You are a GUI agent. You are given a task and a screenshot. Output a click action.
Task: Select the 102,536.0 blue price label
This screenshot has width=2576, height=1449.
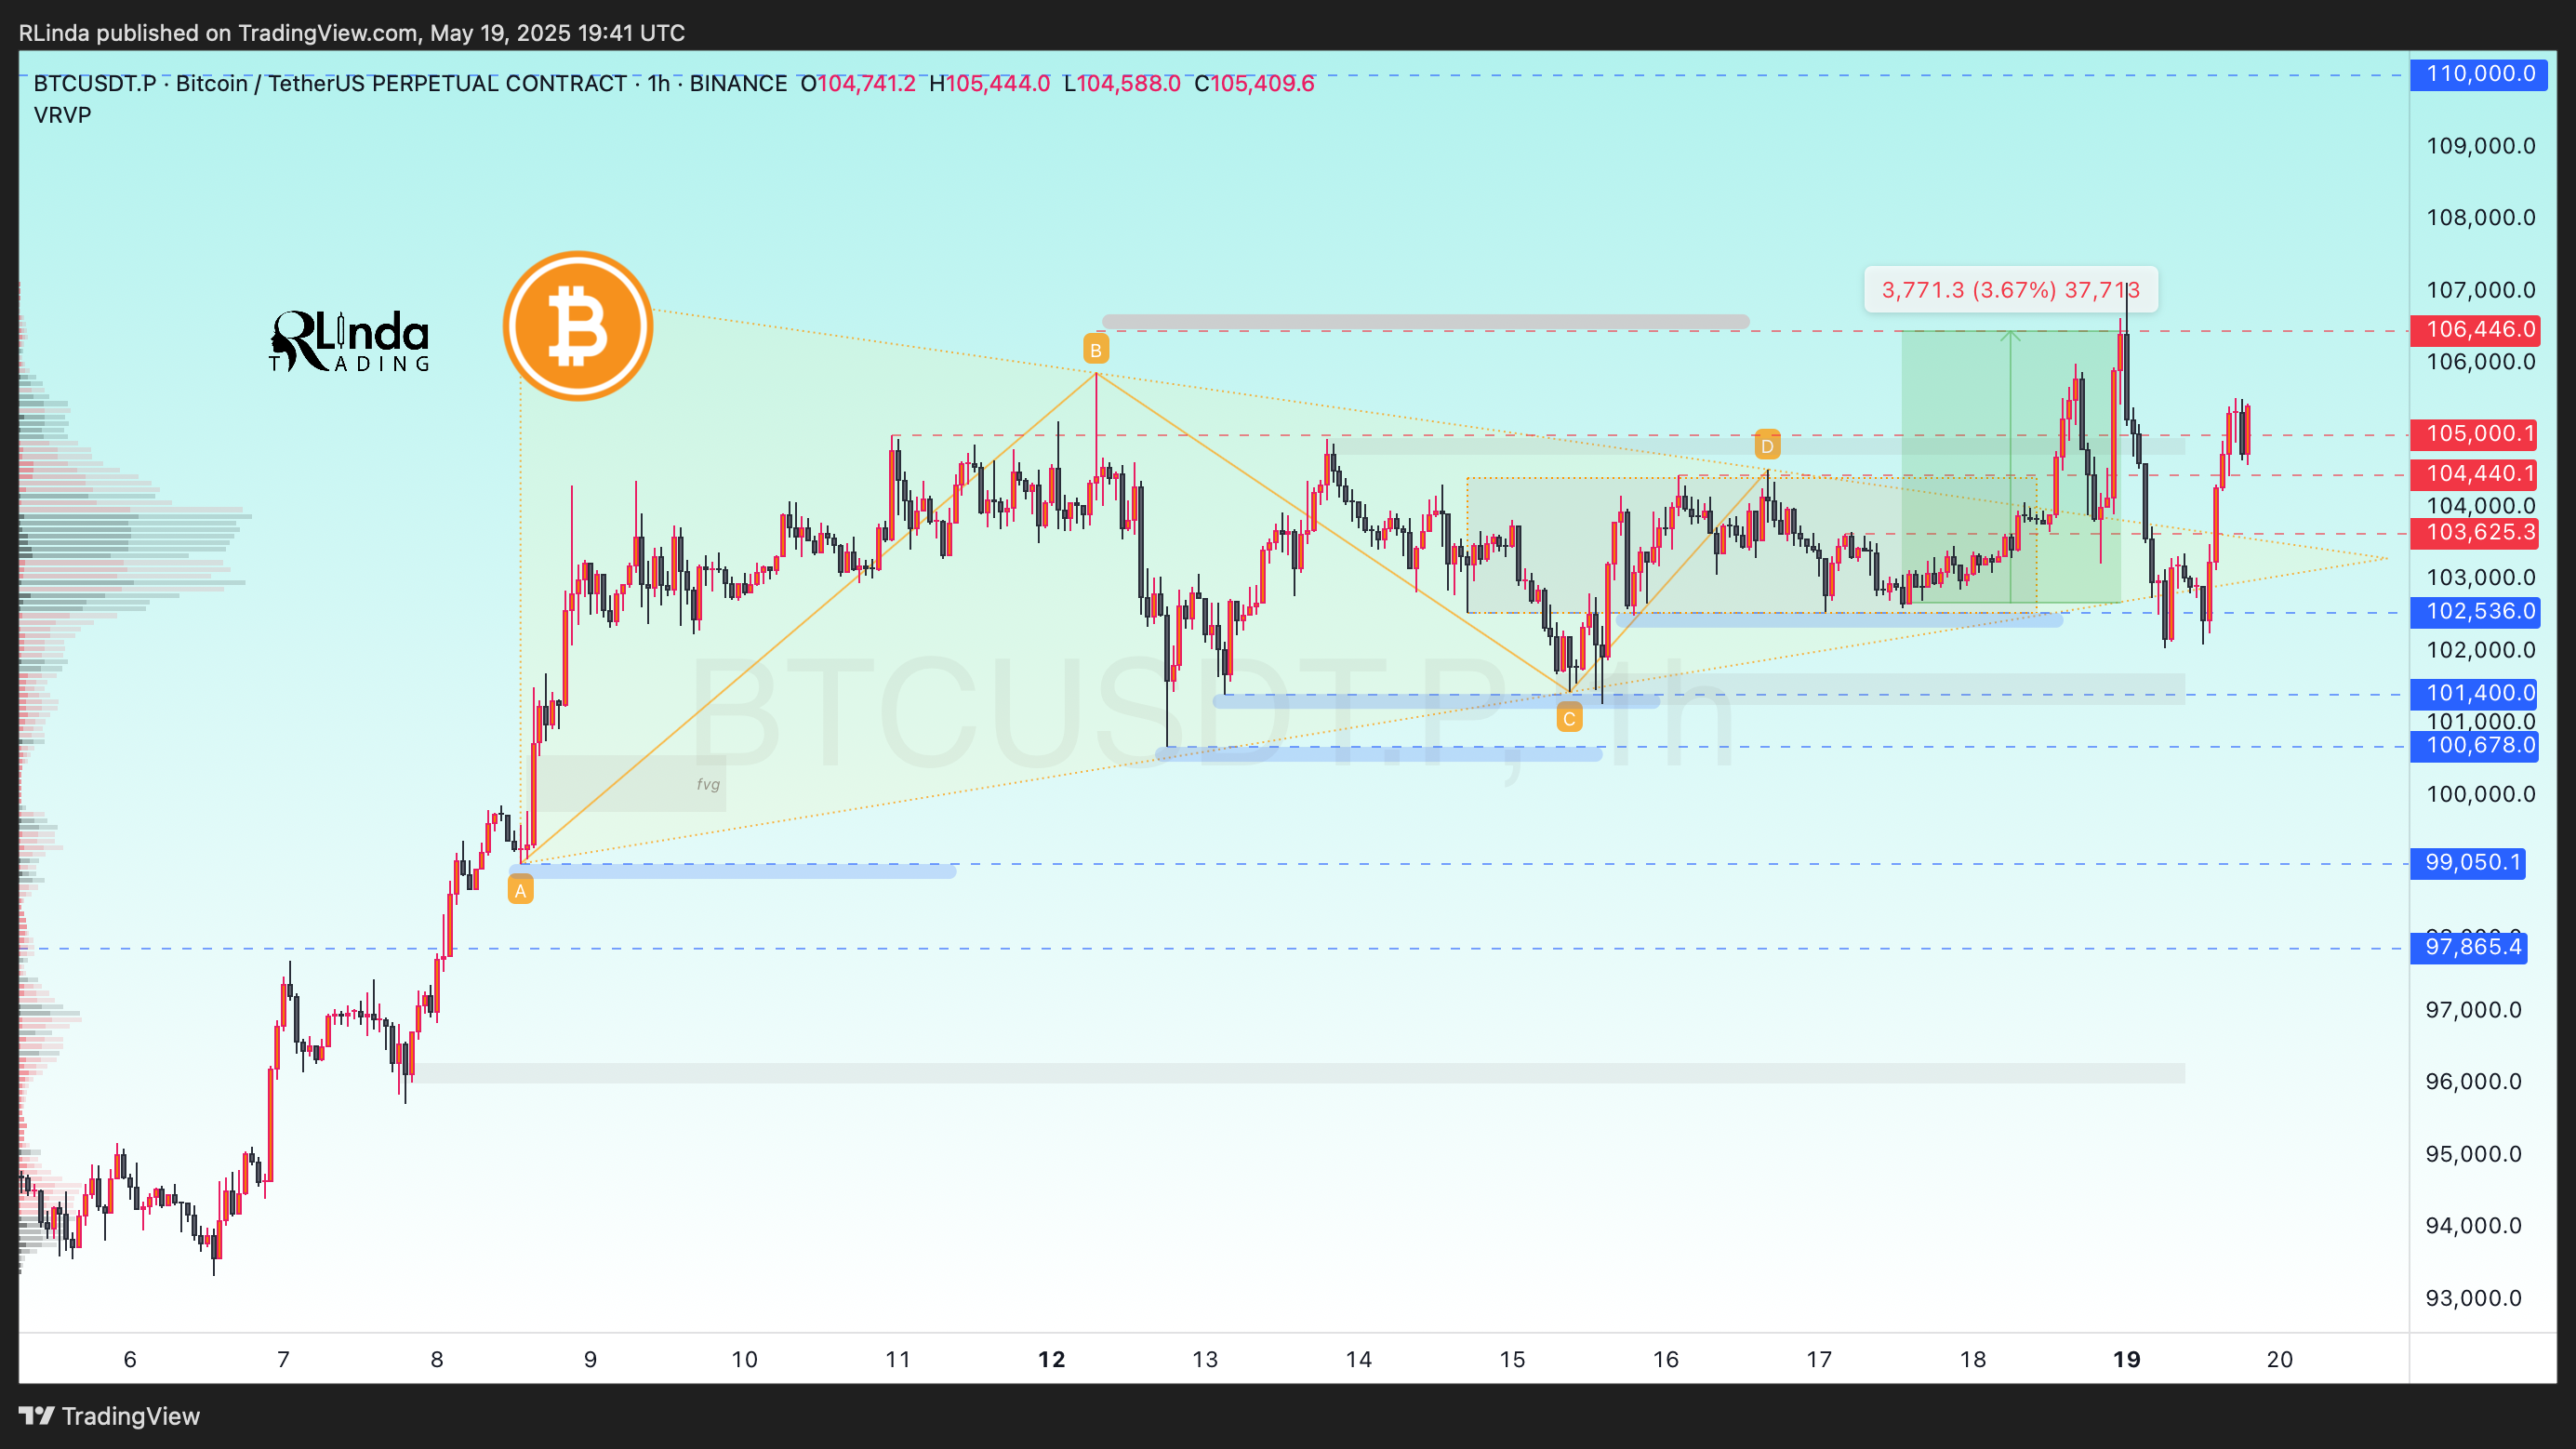tap(2474, 611)
